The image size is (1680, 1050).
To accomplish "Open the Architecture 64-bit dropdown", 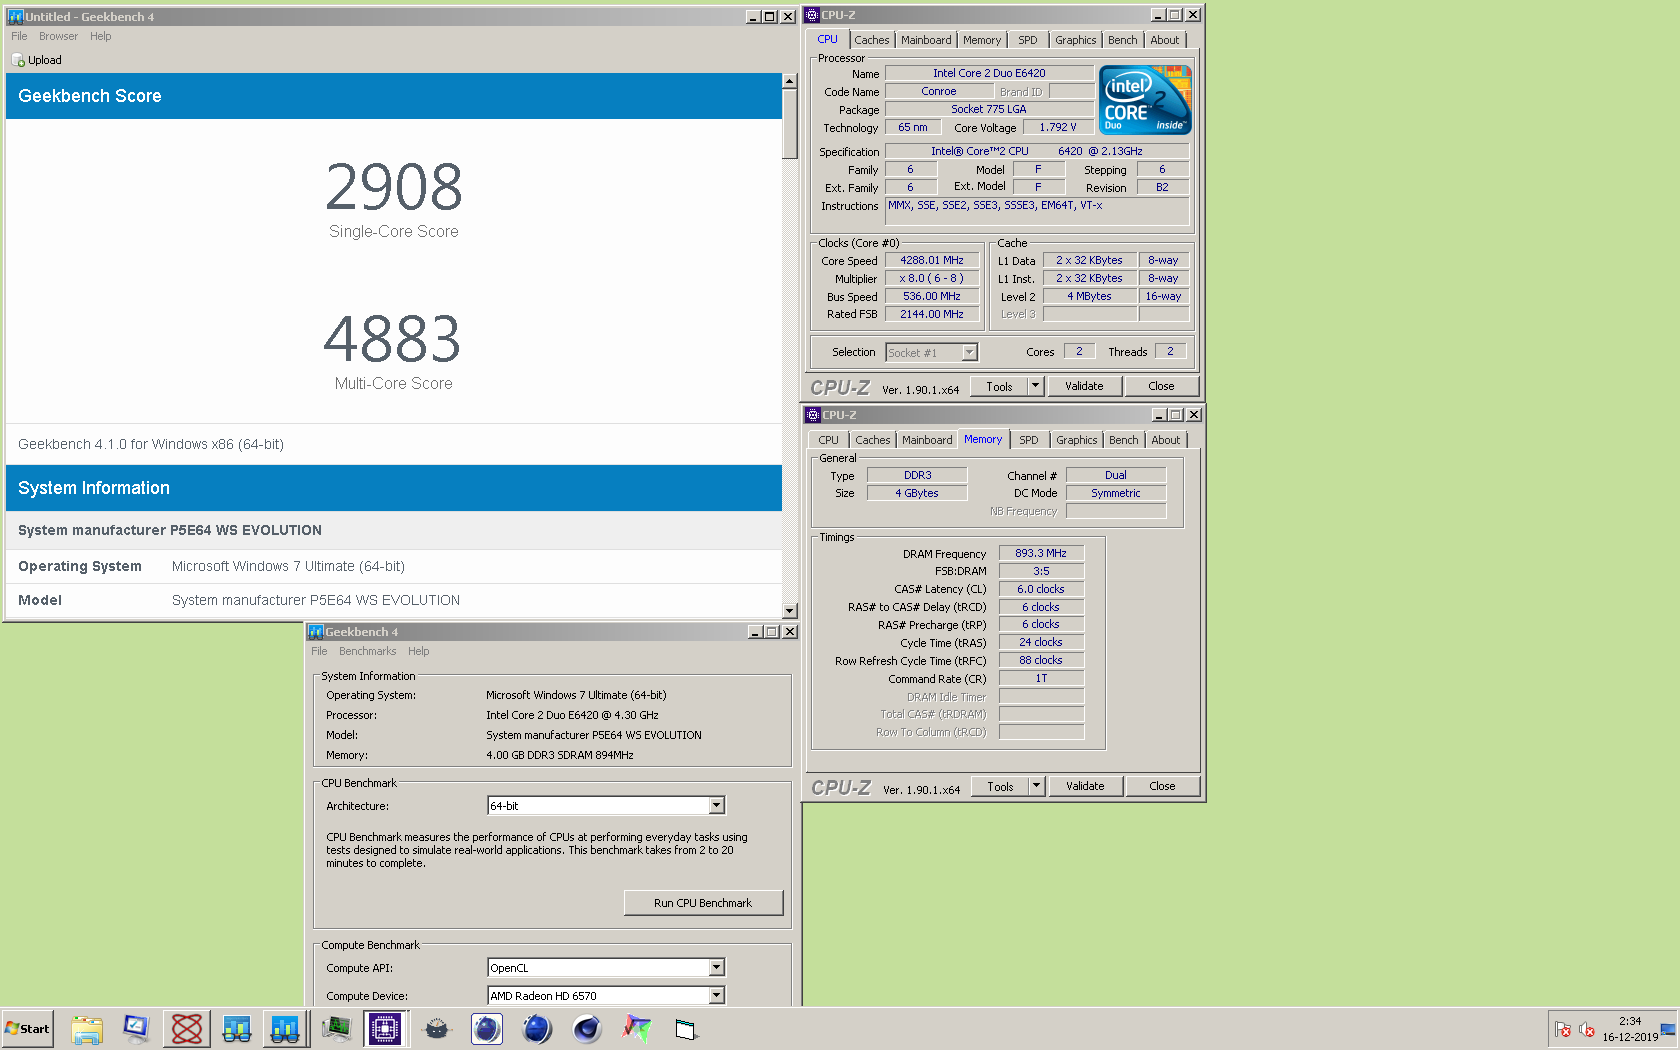I will tap(716, 806).
